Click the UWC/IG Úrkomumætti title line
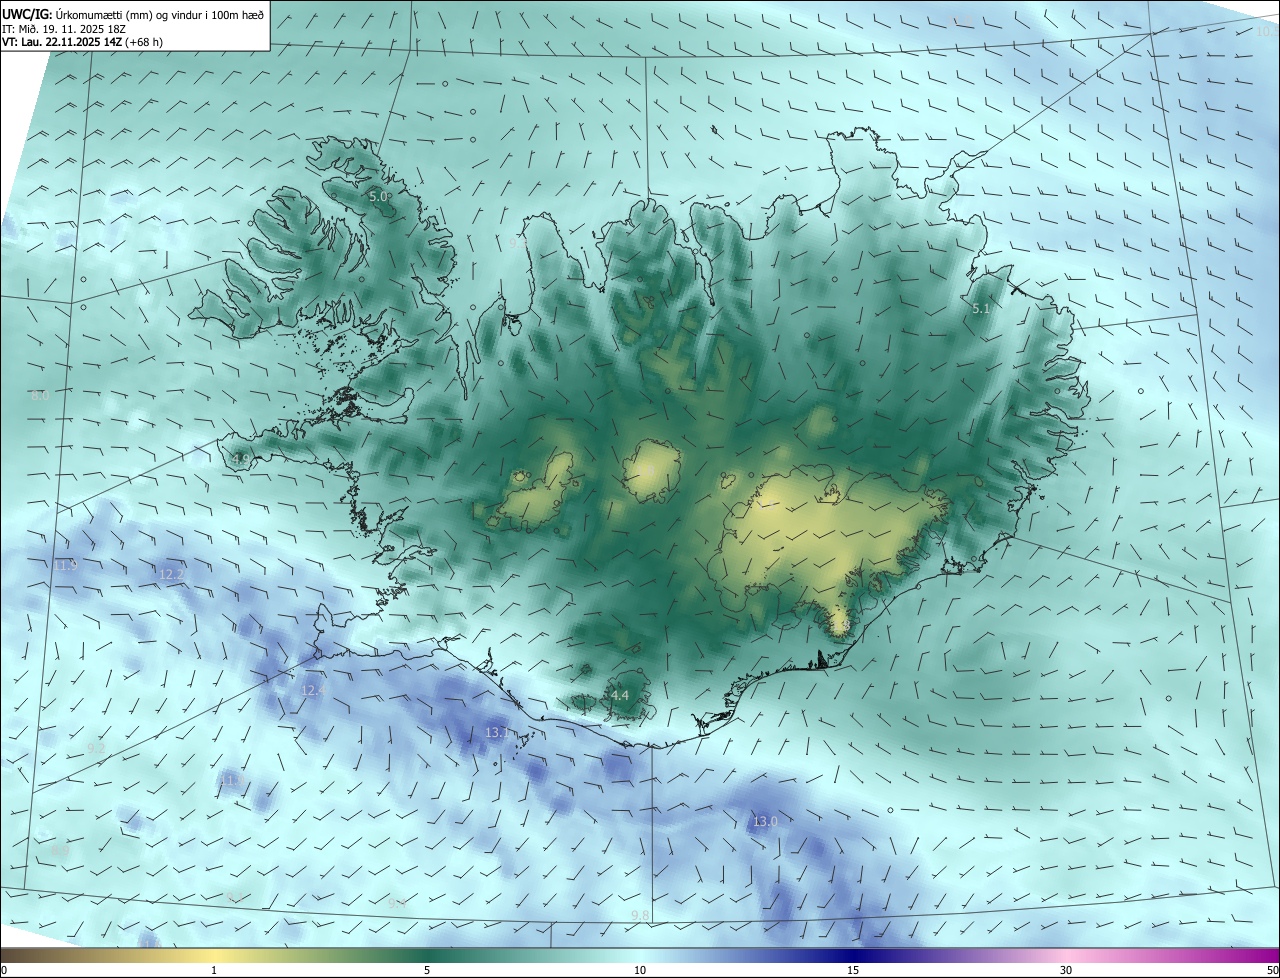Viewport: 1280px width, 978px height. 133,14
